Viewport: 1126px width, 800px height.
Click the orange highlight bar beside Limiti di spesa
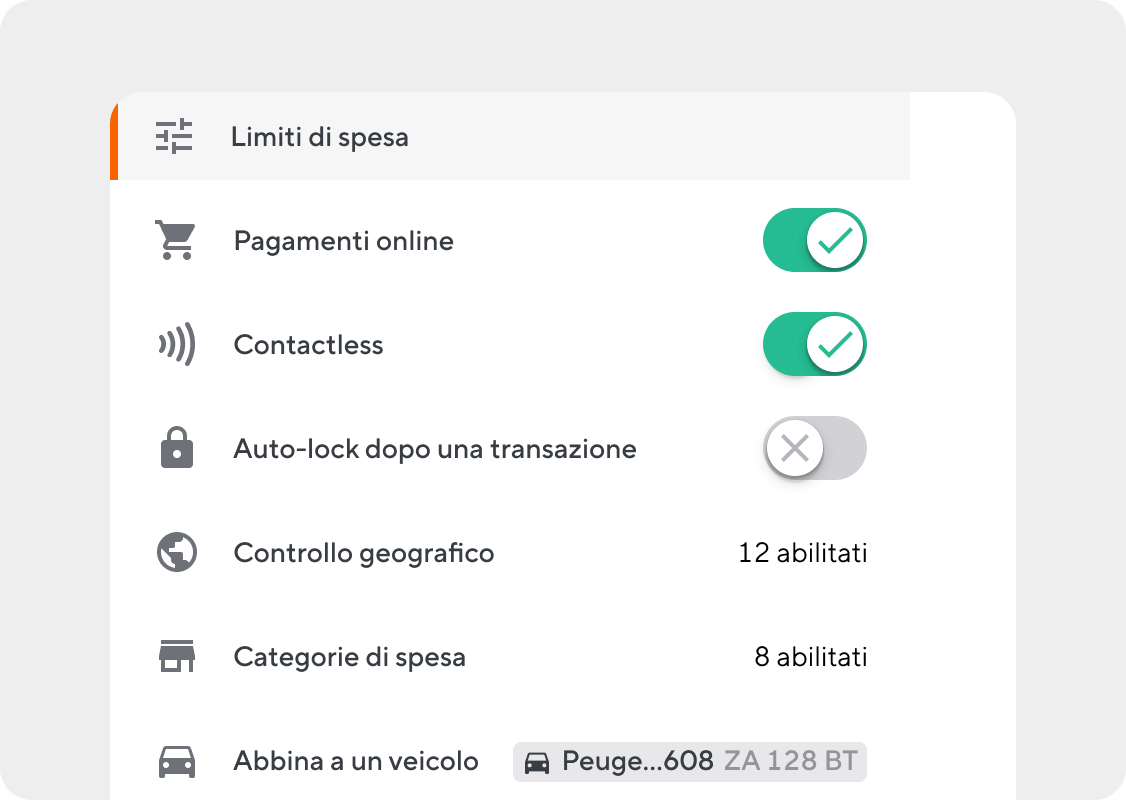(x=113, y=136)
